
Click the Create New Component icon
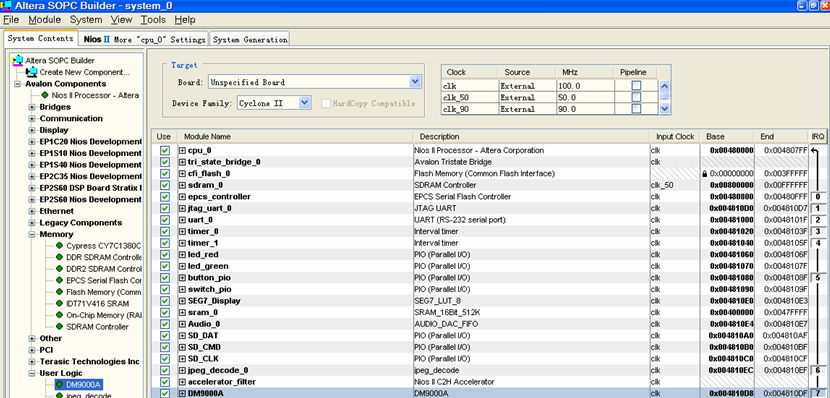pos(32,72)
